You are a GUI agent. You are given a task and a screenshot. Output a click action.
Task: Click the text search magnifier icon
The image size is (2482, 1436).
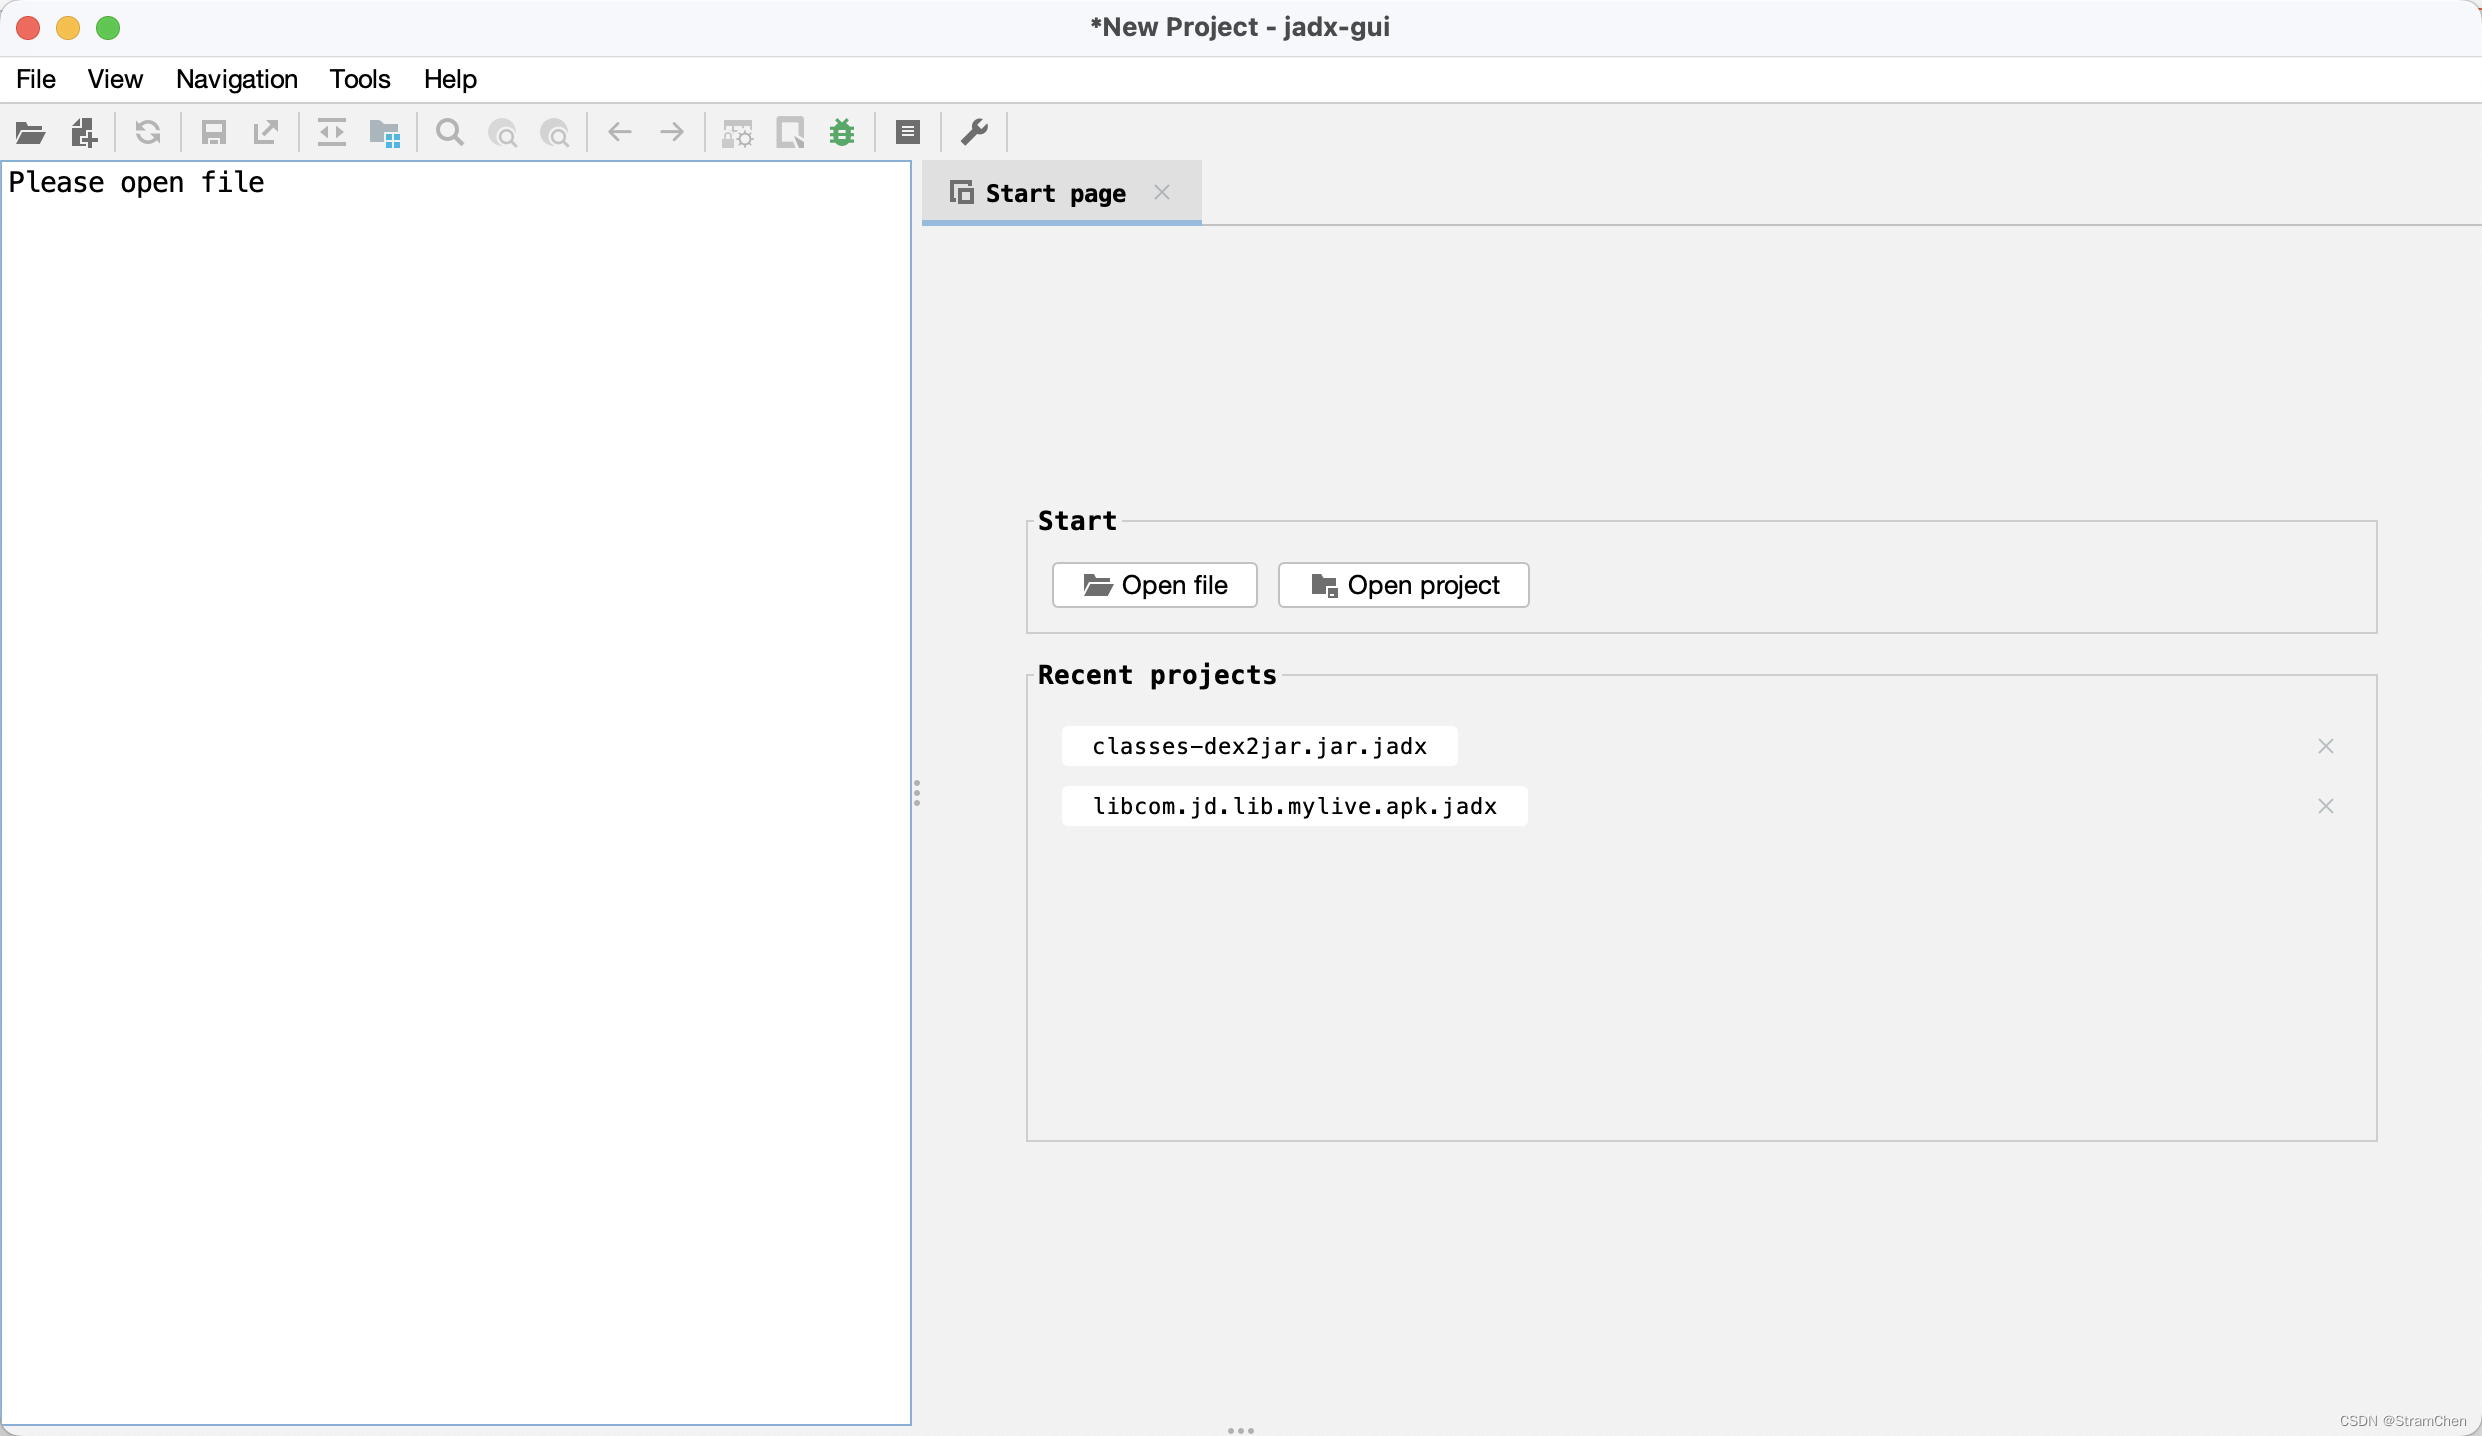click(x=450, y=132)
